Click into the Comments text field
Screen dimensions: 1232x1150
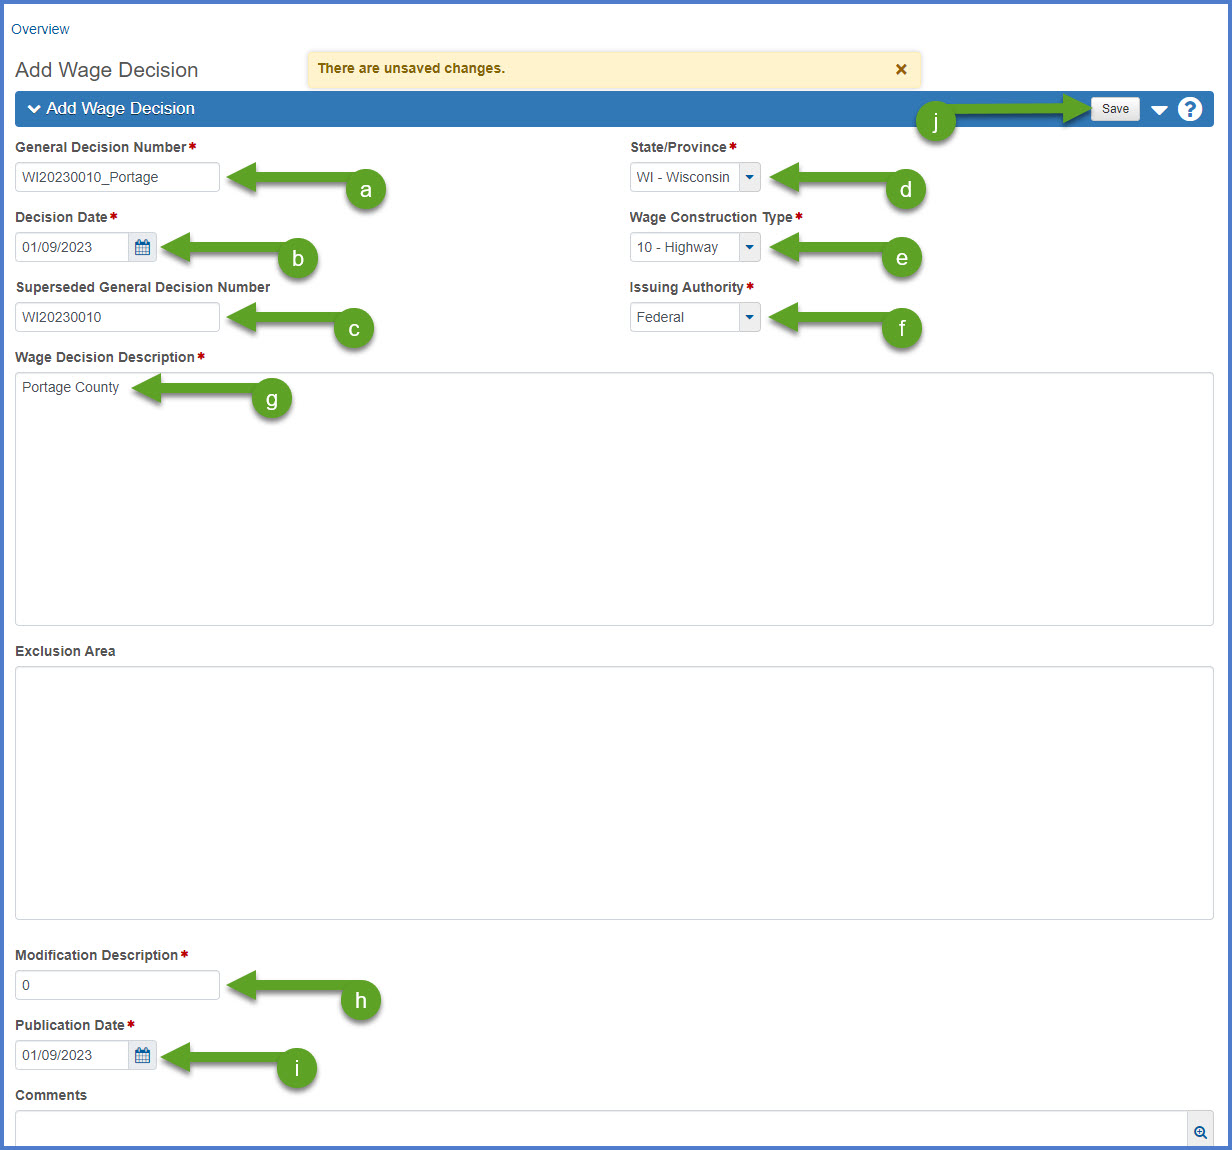click(600, 1130)
